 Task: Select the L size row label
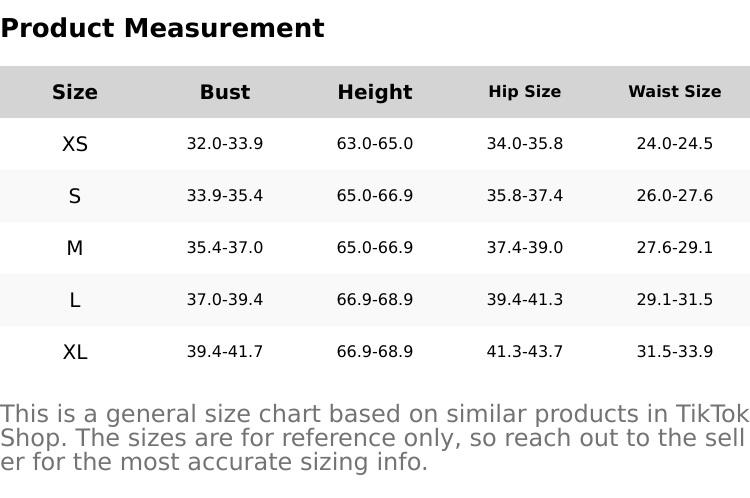click(75, 300)
